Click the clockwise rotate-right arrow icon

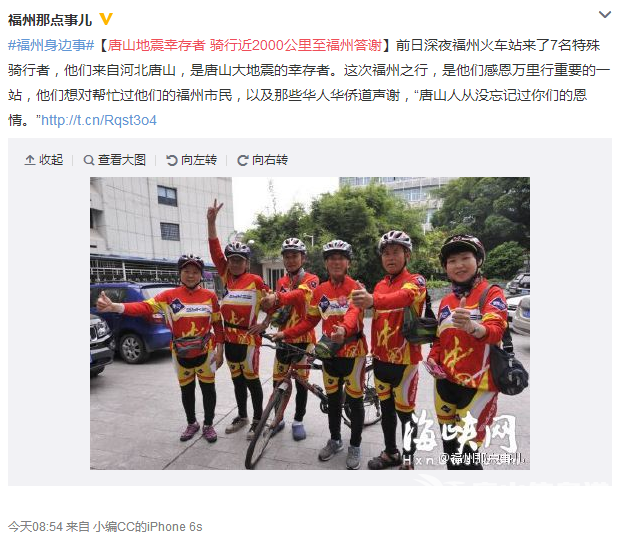tap(243, 160)
